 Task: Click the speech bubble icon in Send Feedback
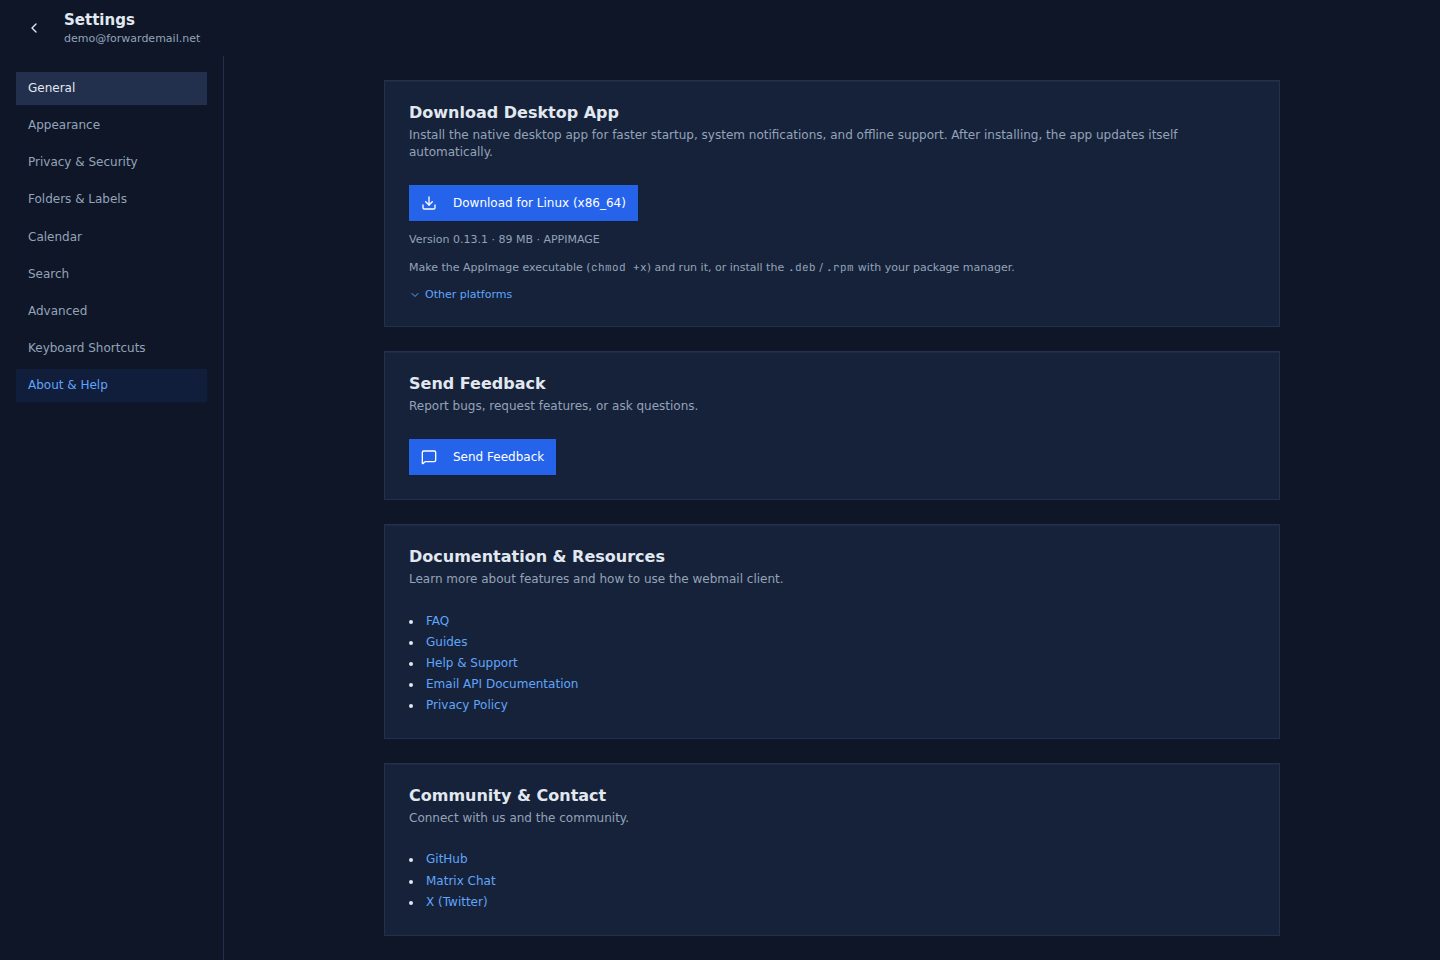coord(429,457)
